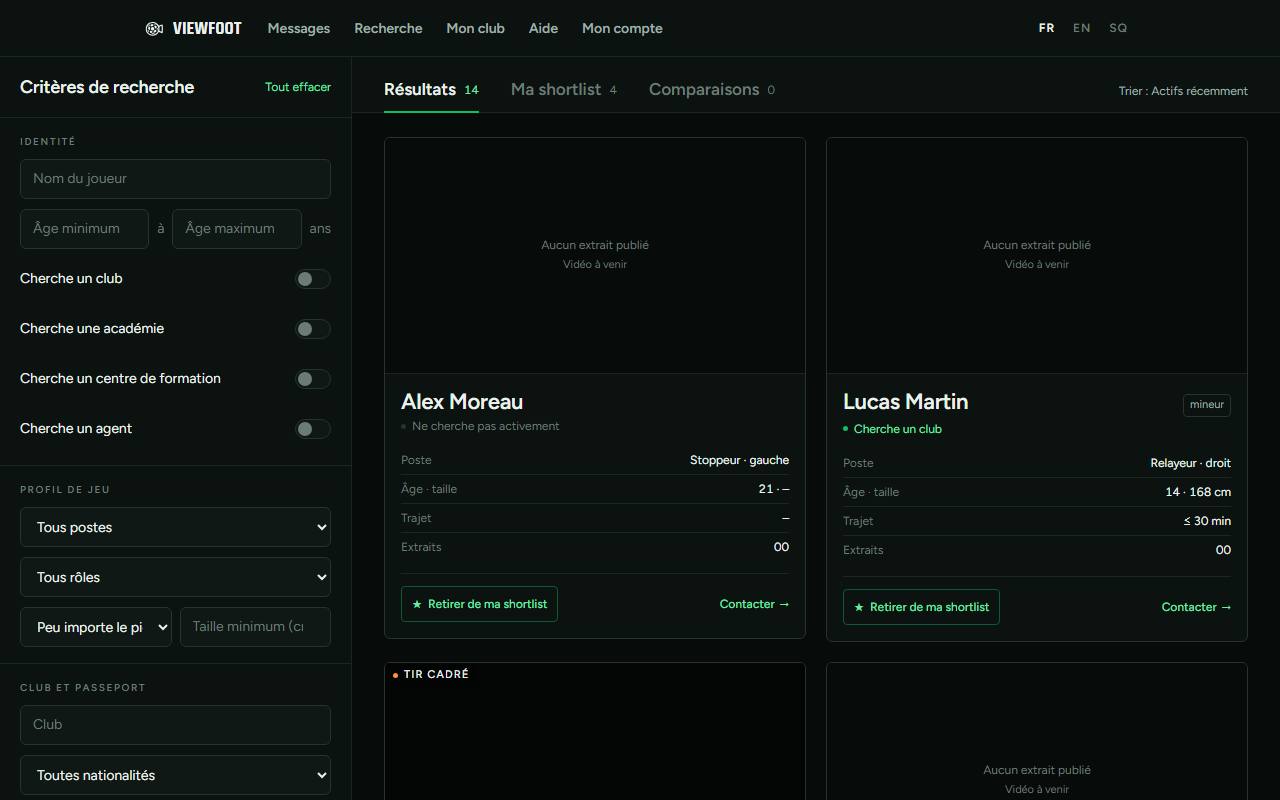Open the Messages menu item

pos(299,28)
